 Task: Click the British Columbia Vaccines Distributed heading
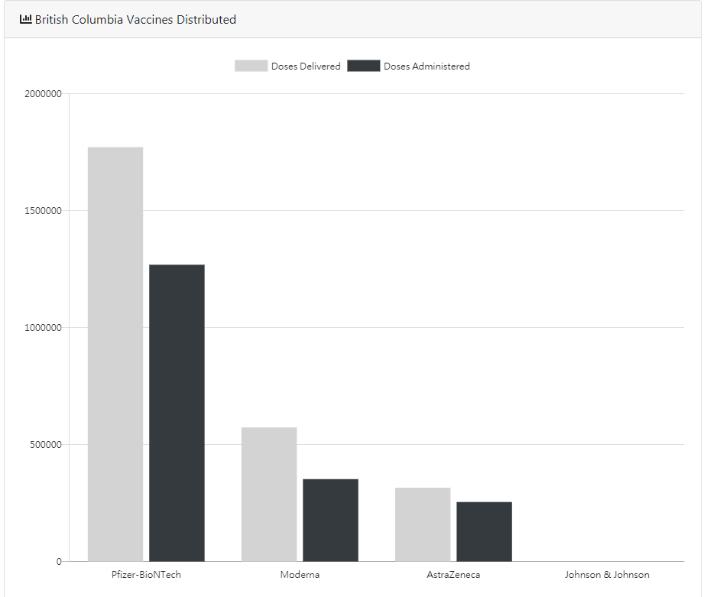coord(136,20)
